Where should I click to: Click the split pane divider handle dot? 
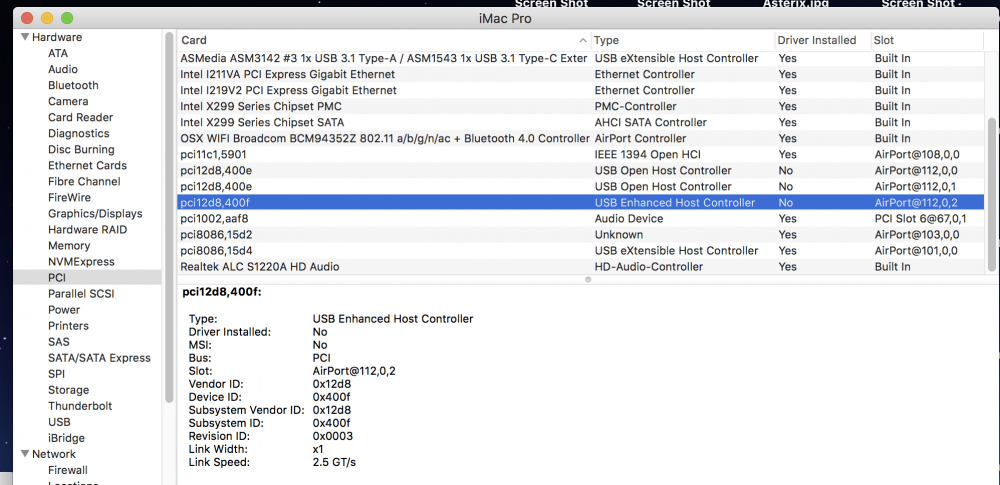tap(588, 279)
